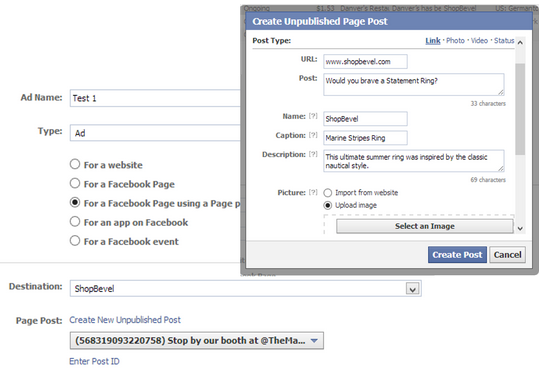This screenshot has height=371, width=545.
Task: Click the Select an Image button
Action: pyautogui.click(x=424, y=226)
